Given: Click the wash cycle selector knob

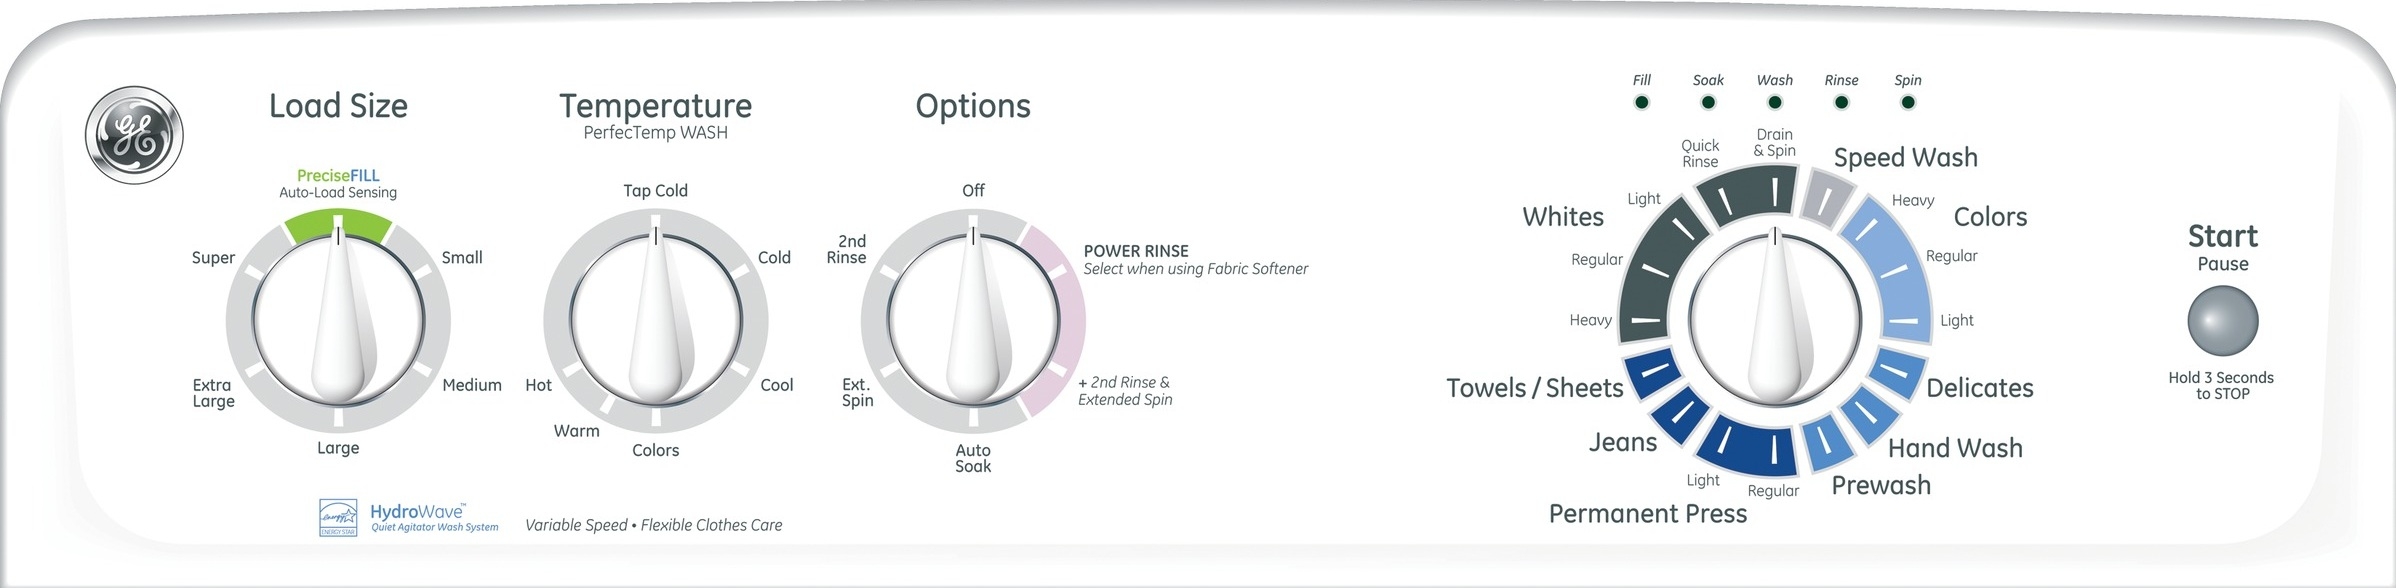Looking at the screenshot, I should point(1775,322).
